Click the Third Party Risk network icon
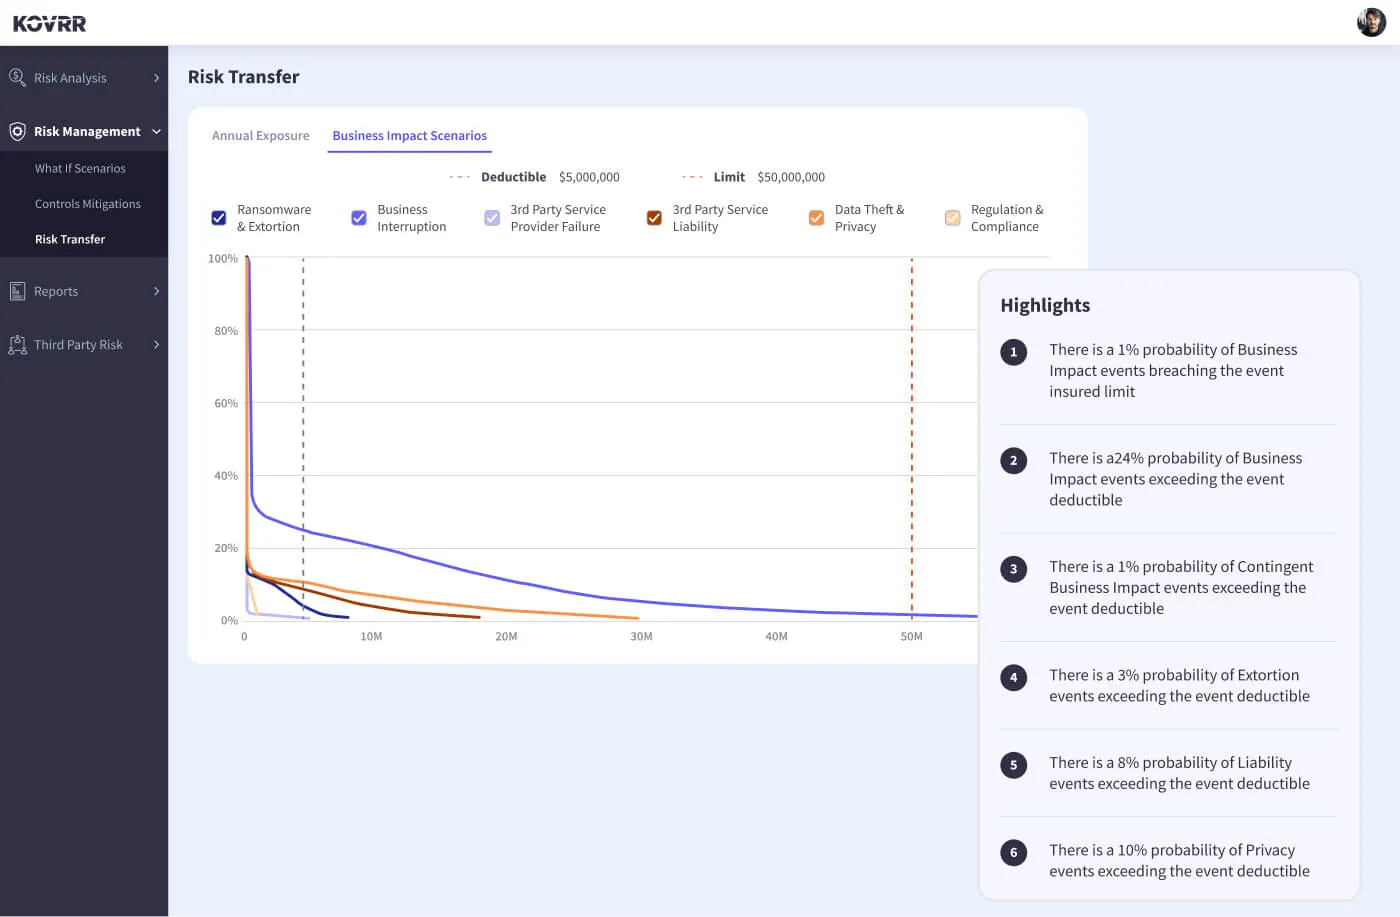1400x917 pixels. (16, 344)
